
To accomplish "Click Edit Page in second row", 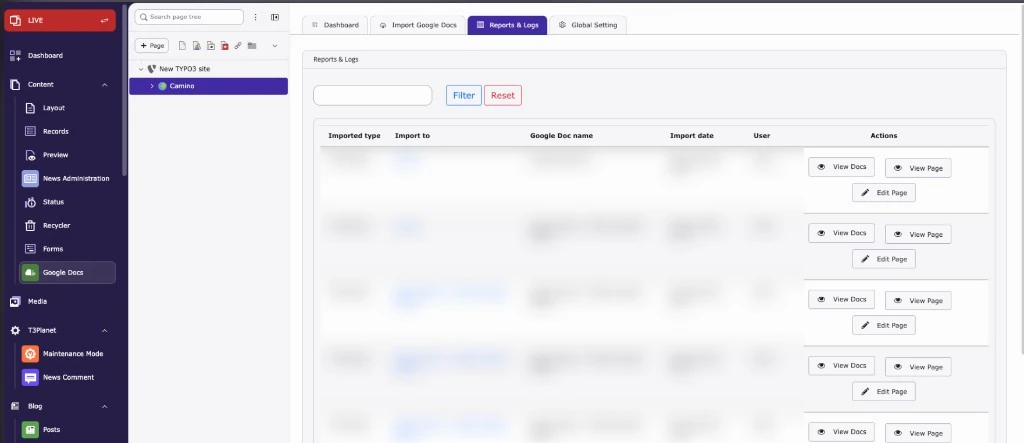I will pyautogui.click(x=884, y=259).
